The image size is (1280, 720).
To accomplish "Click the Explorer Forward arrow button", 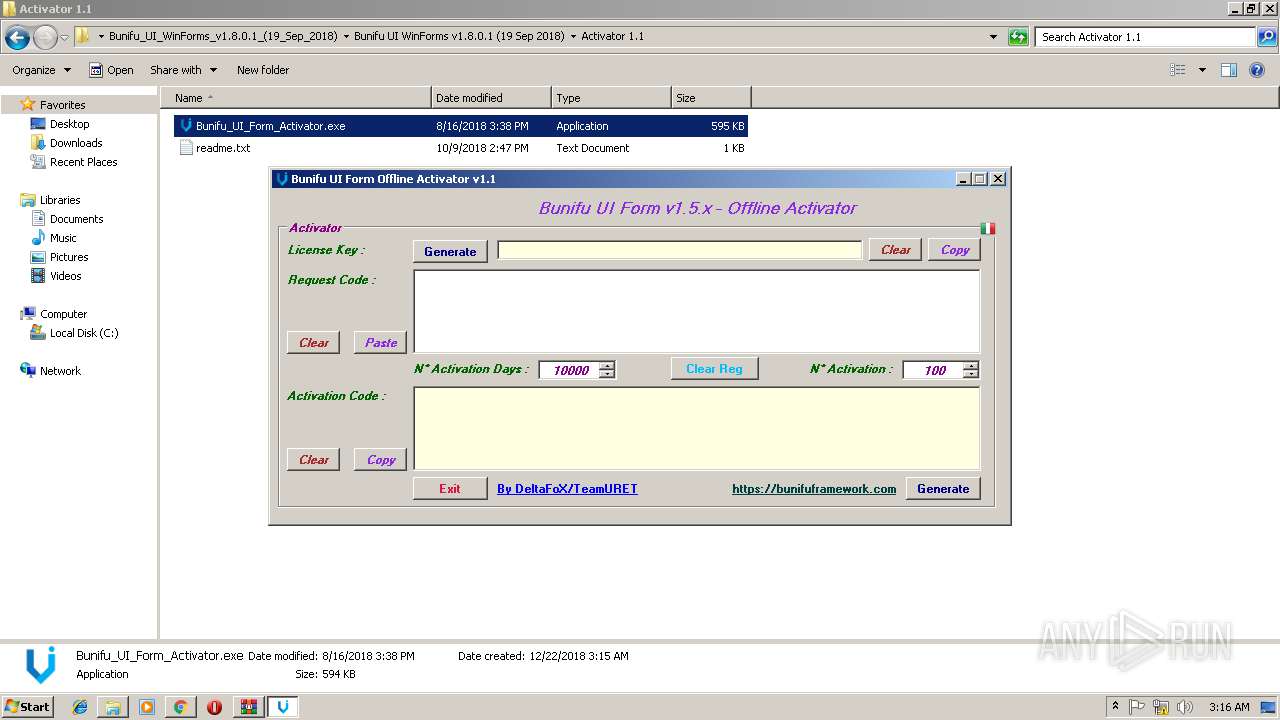I will tap(45, 38).
